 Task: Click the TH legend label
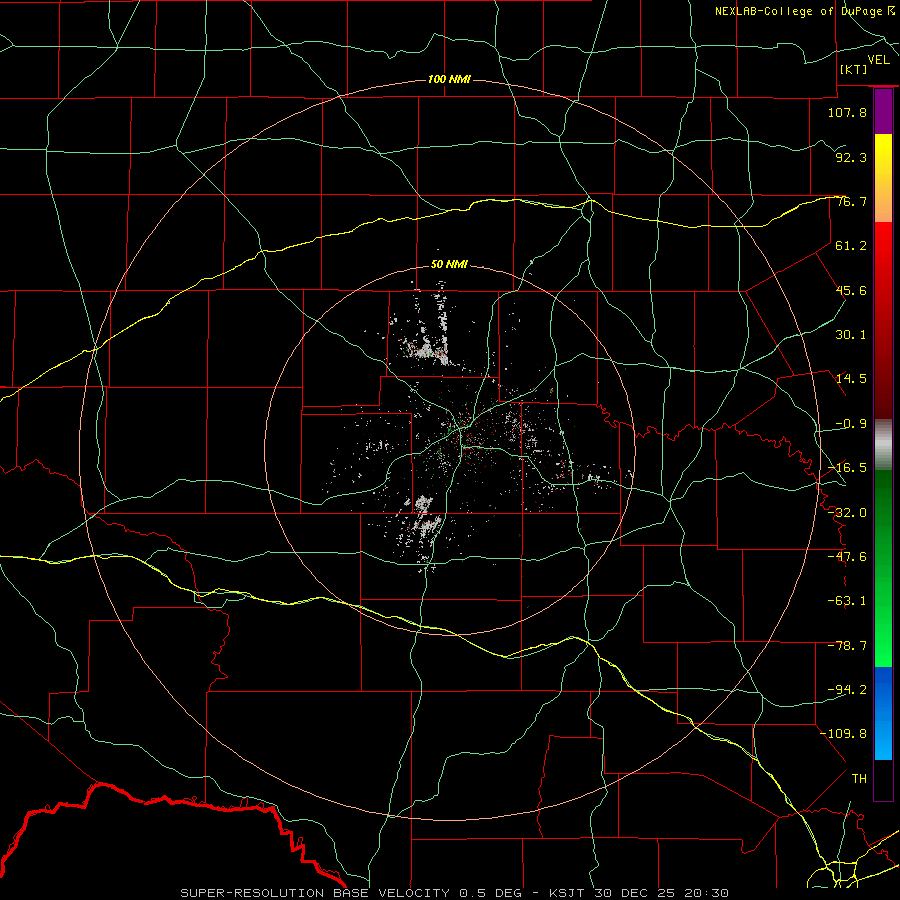pos(859,778)
